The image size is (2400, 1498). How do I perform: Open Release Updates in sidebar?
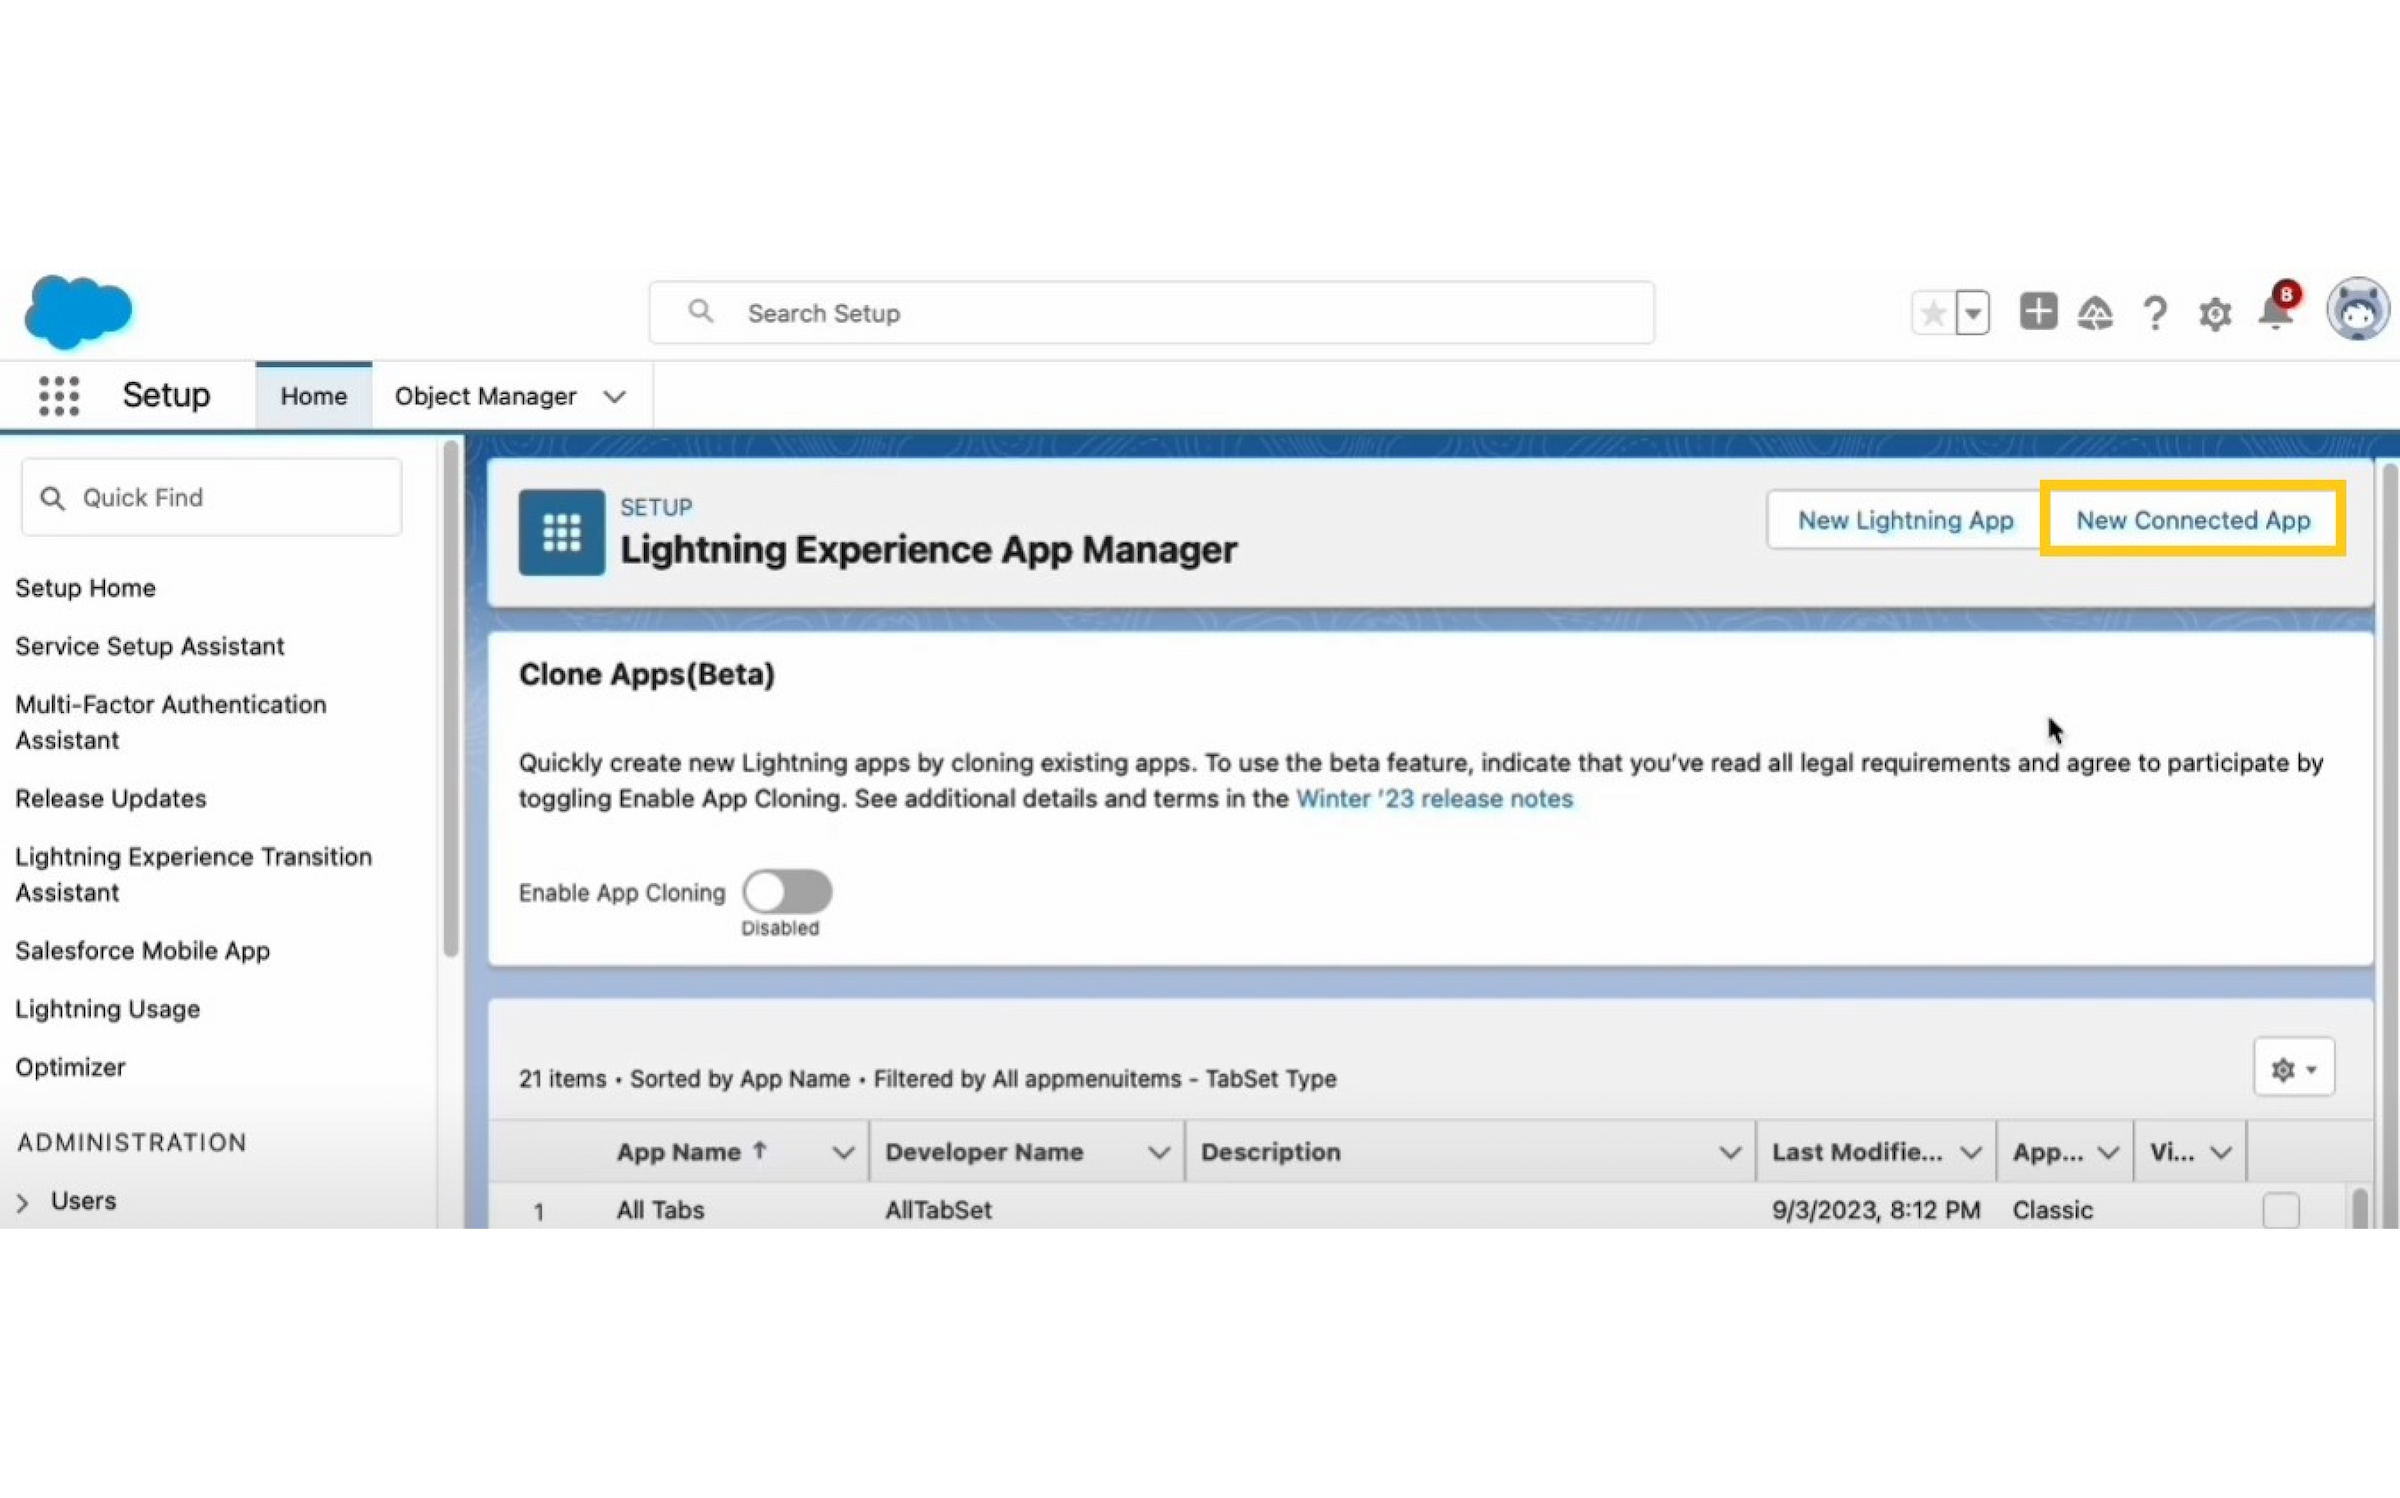(111, 798)
